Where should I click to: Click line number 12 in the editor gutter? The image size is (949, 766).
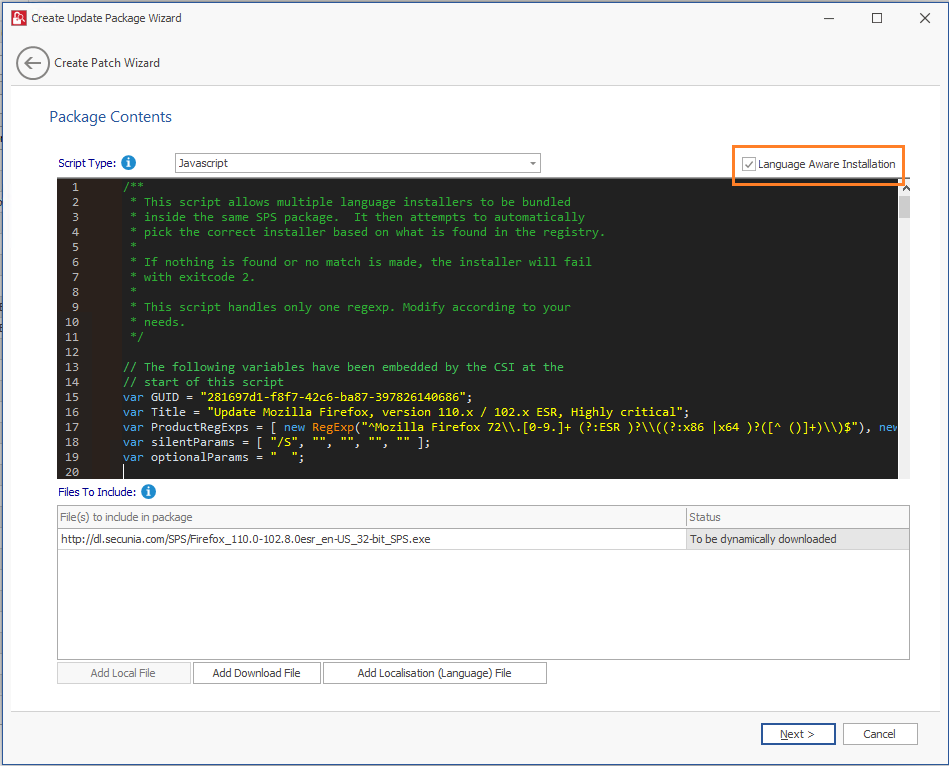coord(72,352)
